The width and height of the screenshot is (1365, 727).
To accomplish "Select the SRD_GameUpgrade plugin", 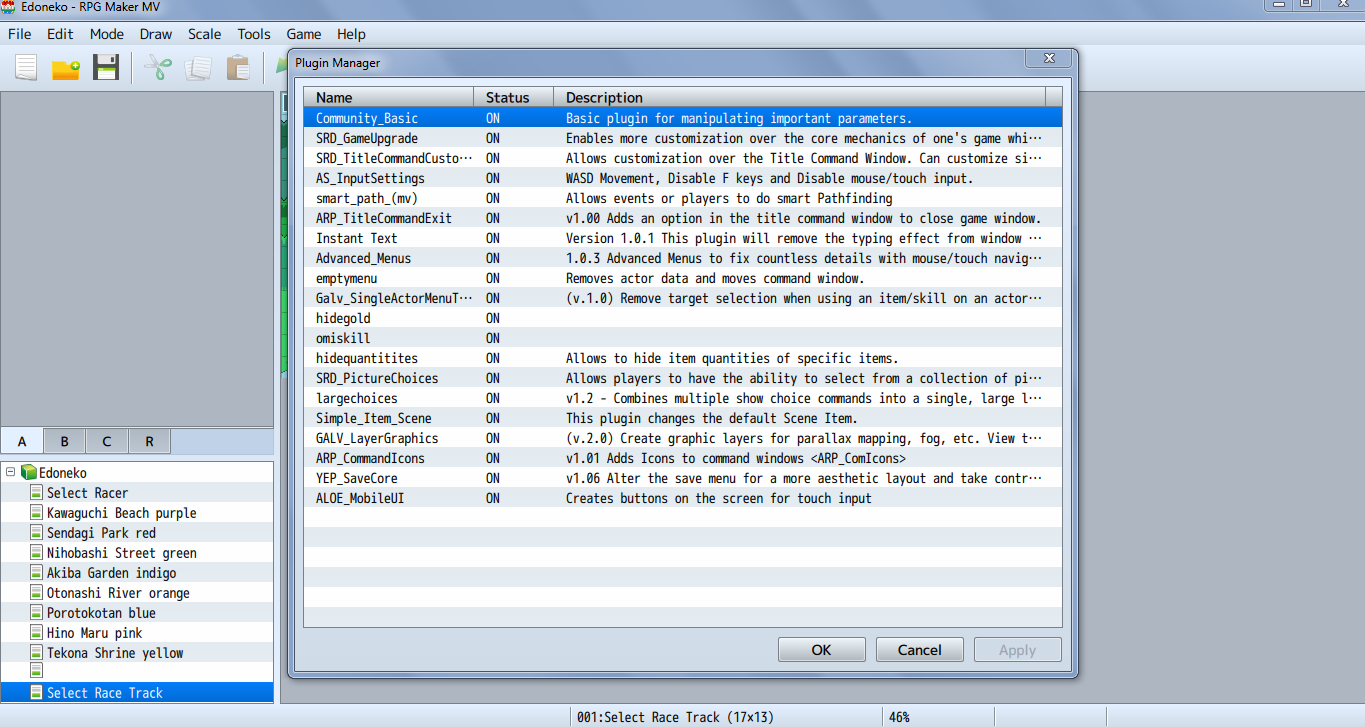I will tap(683, 138).
